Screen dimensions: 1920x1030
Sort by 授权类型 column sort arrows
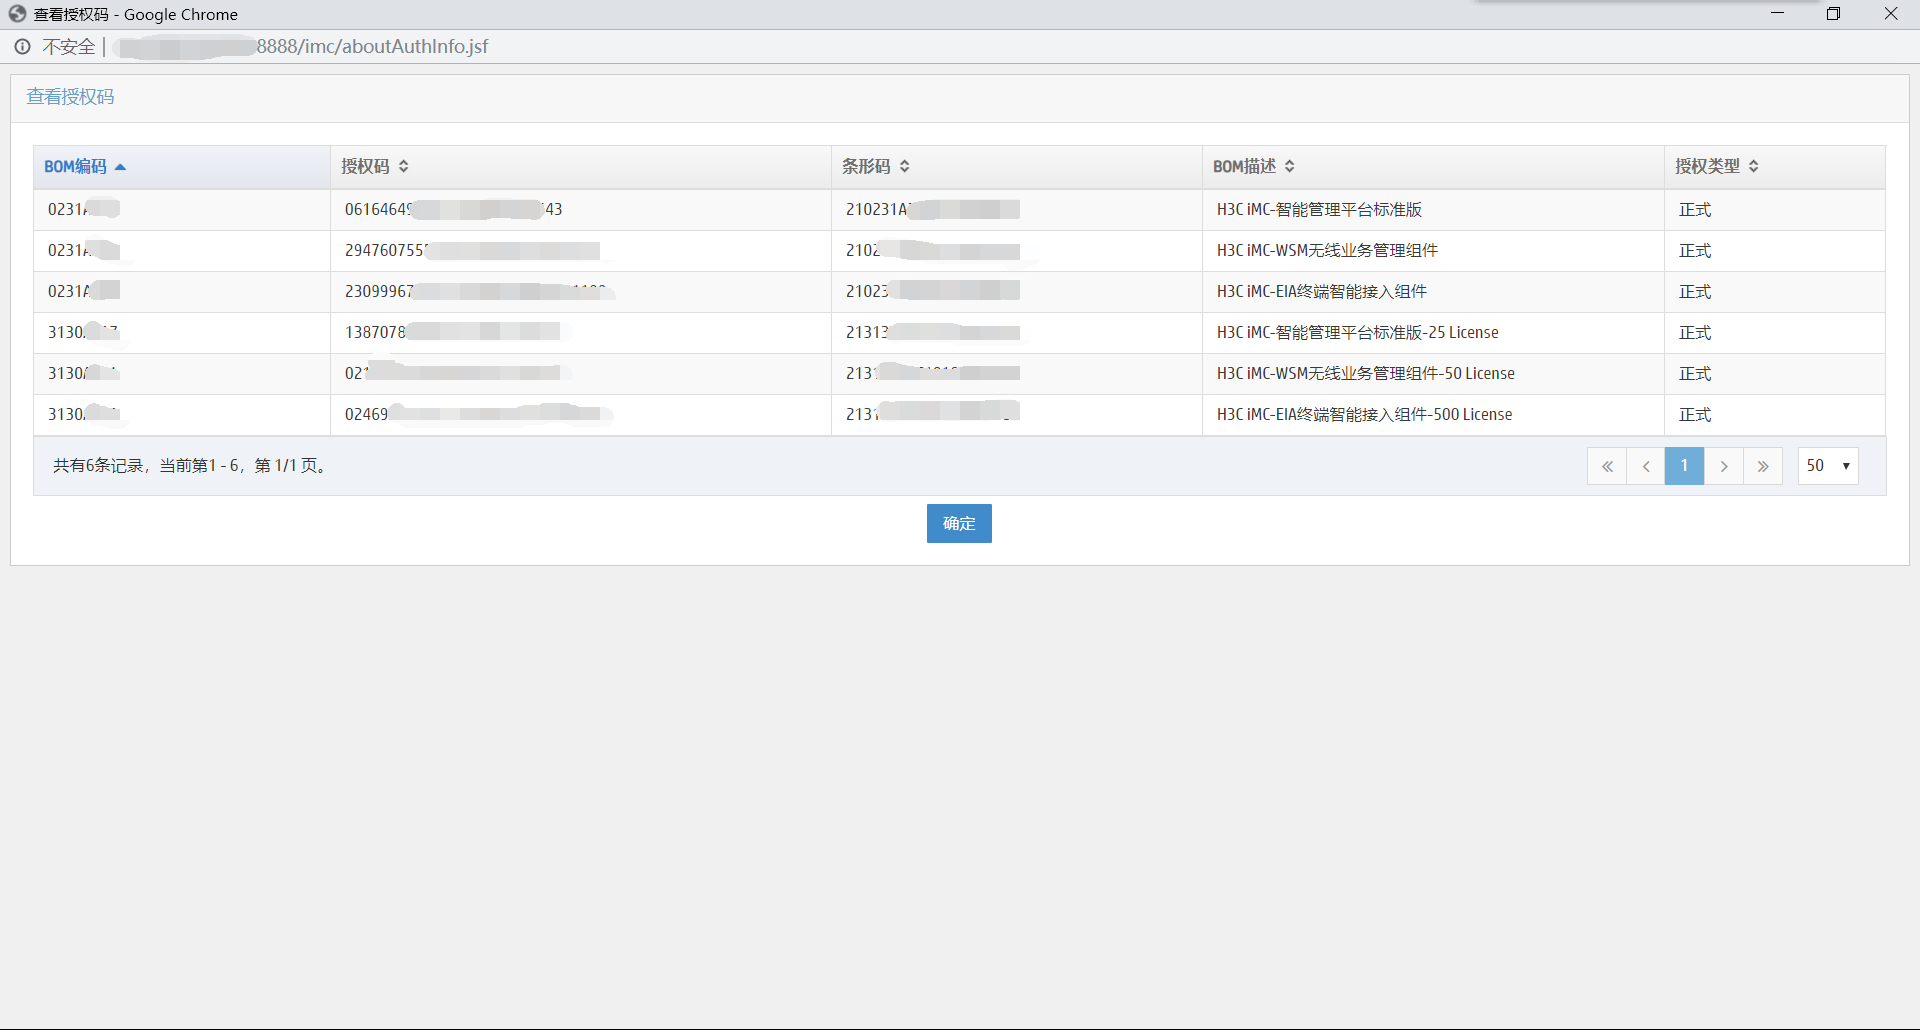pyautogui.click(x=1754, y=167)
